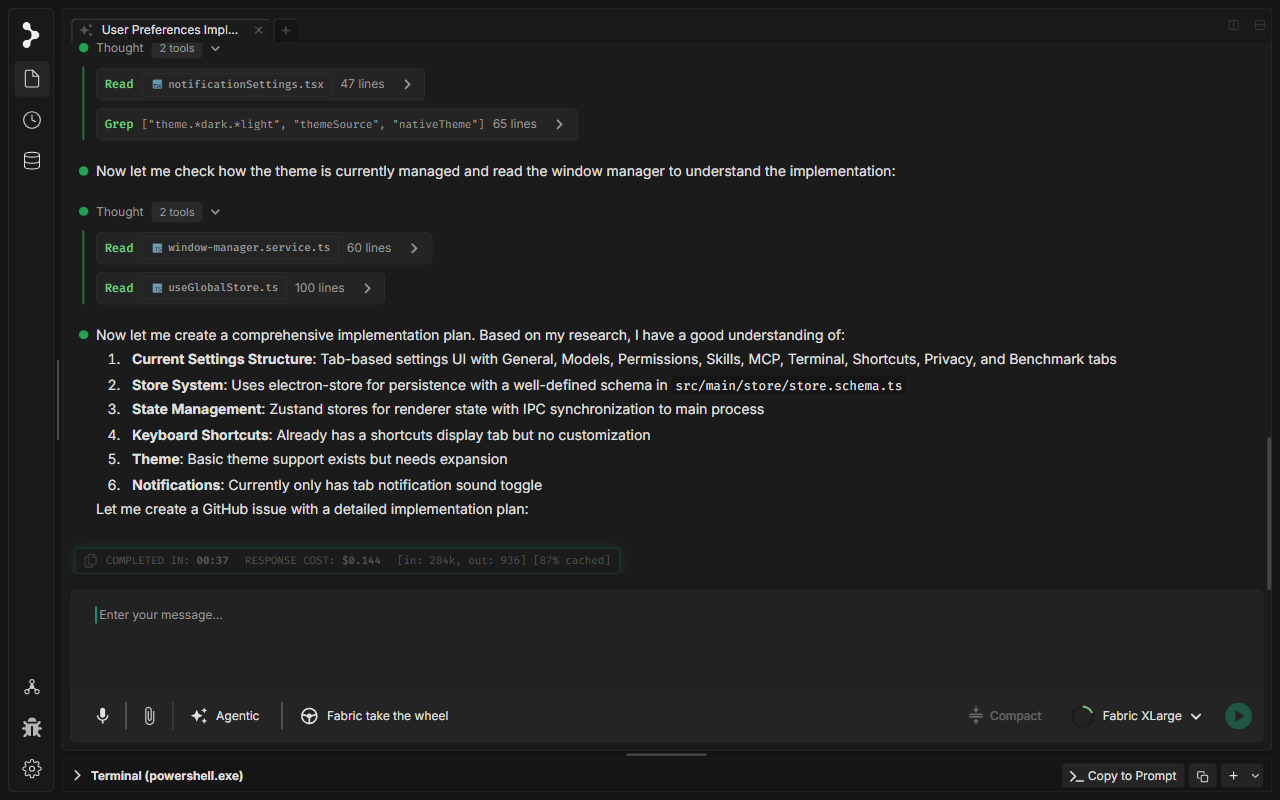Toggle panel layout icon at top right
The image size is (1280, 800).
1260,25
